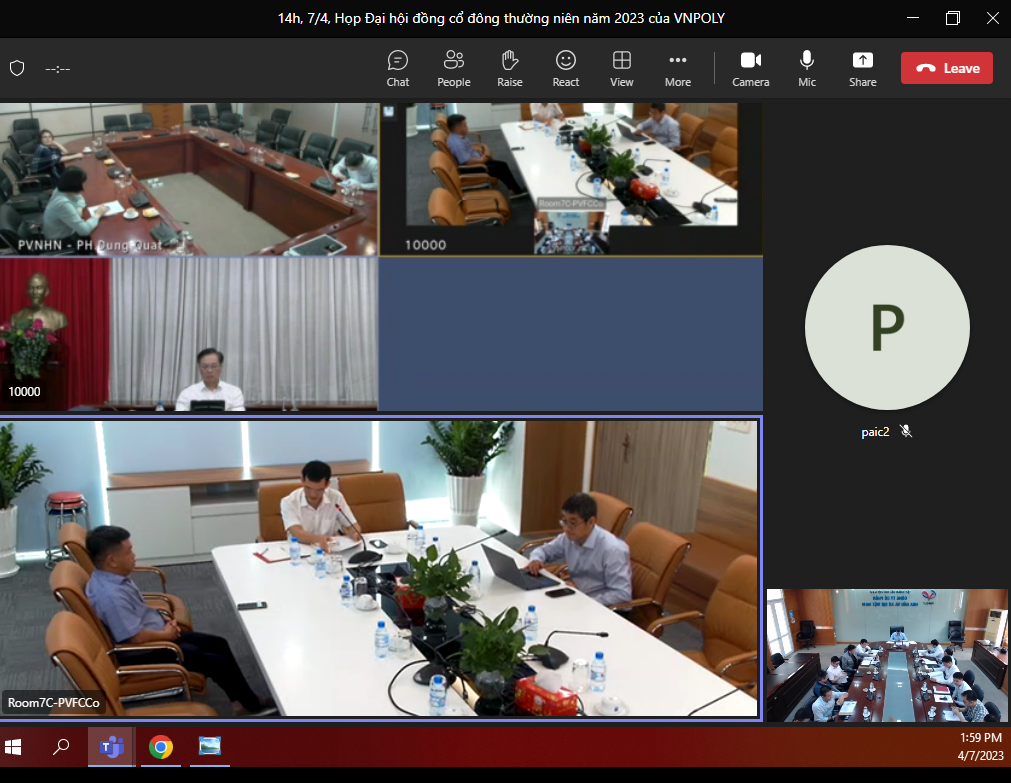Change the meeting View layout
1011x783 pixels.
click(x=621, y=68)
